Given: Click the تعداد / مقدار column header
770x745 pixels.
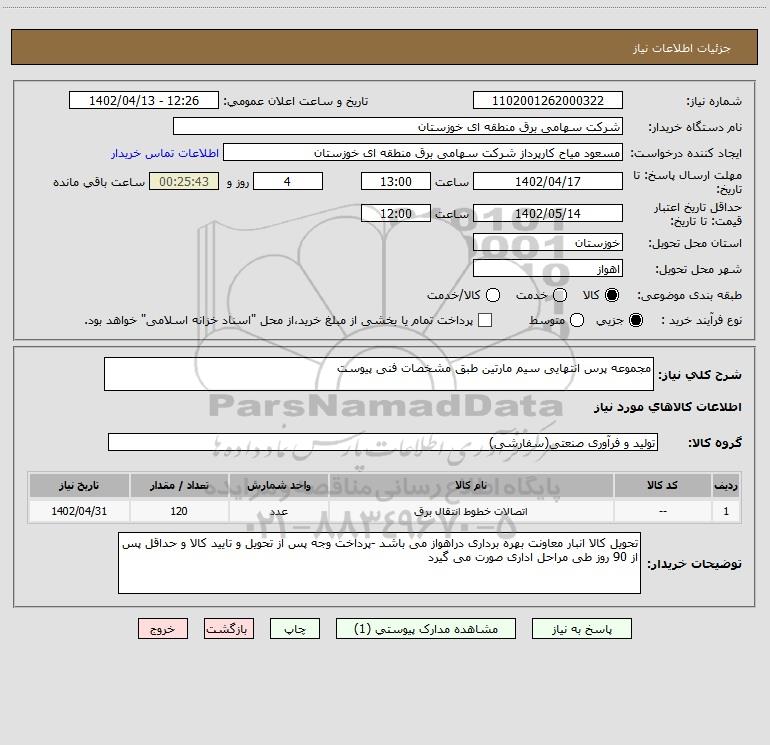Looking at the screenshot, I should (179, 485).
